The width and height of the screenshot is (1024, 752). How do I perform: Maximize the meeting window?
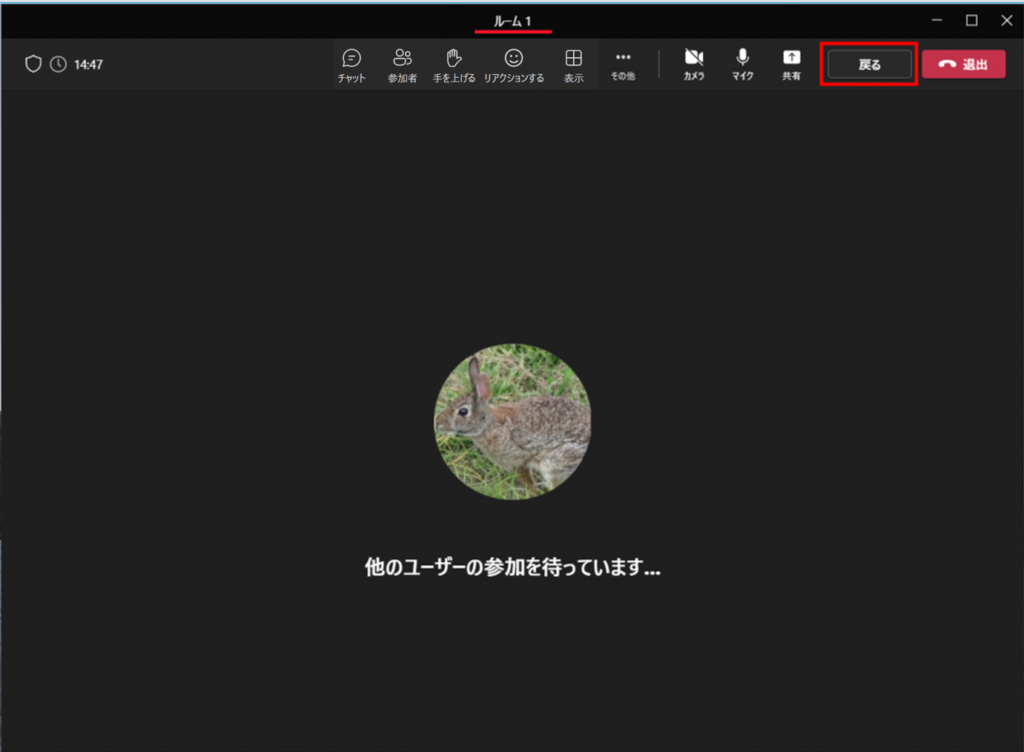(x=971, y=20)
